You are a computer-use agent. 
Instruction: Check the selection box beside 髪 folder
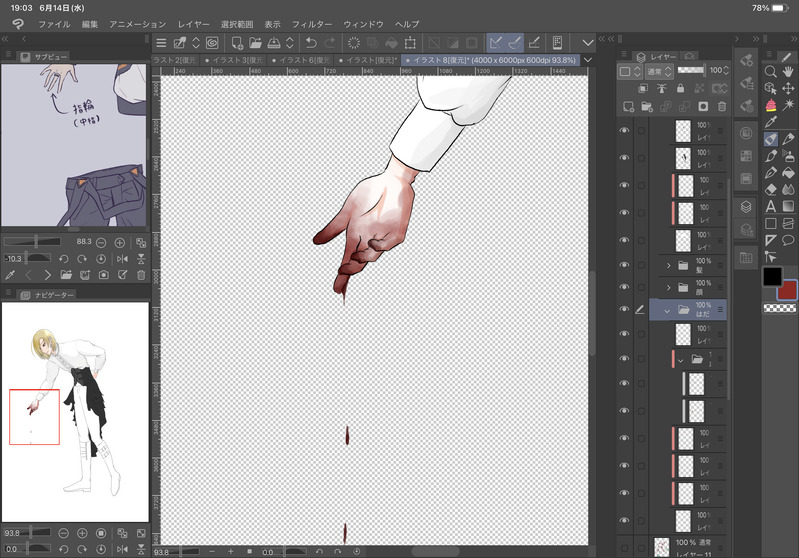point(642,265)
